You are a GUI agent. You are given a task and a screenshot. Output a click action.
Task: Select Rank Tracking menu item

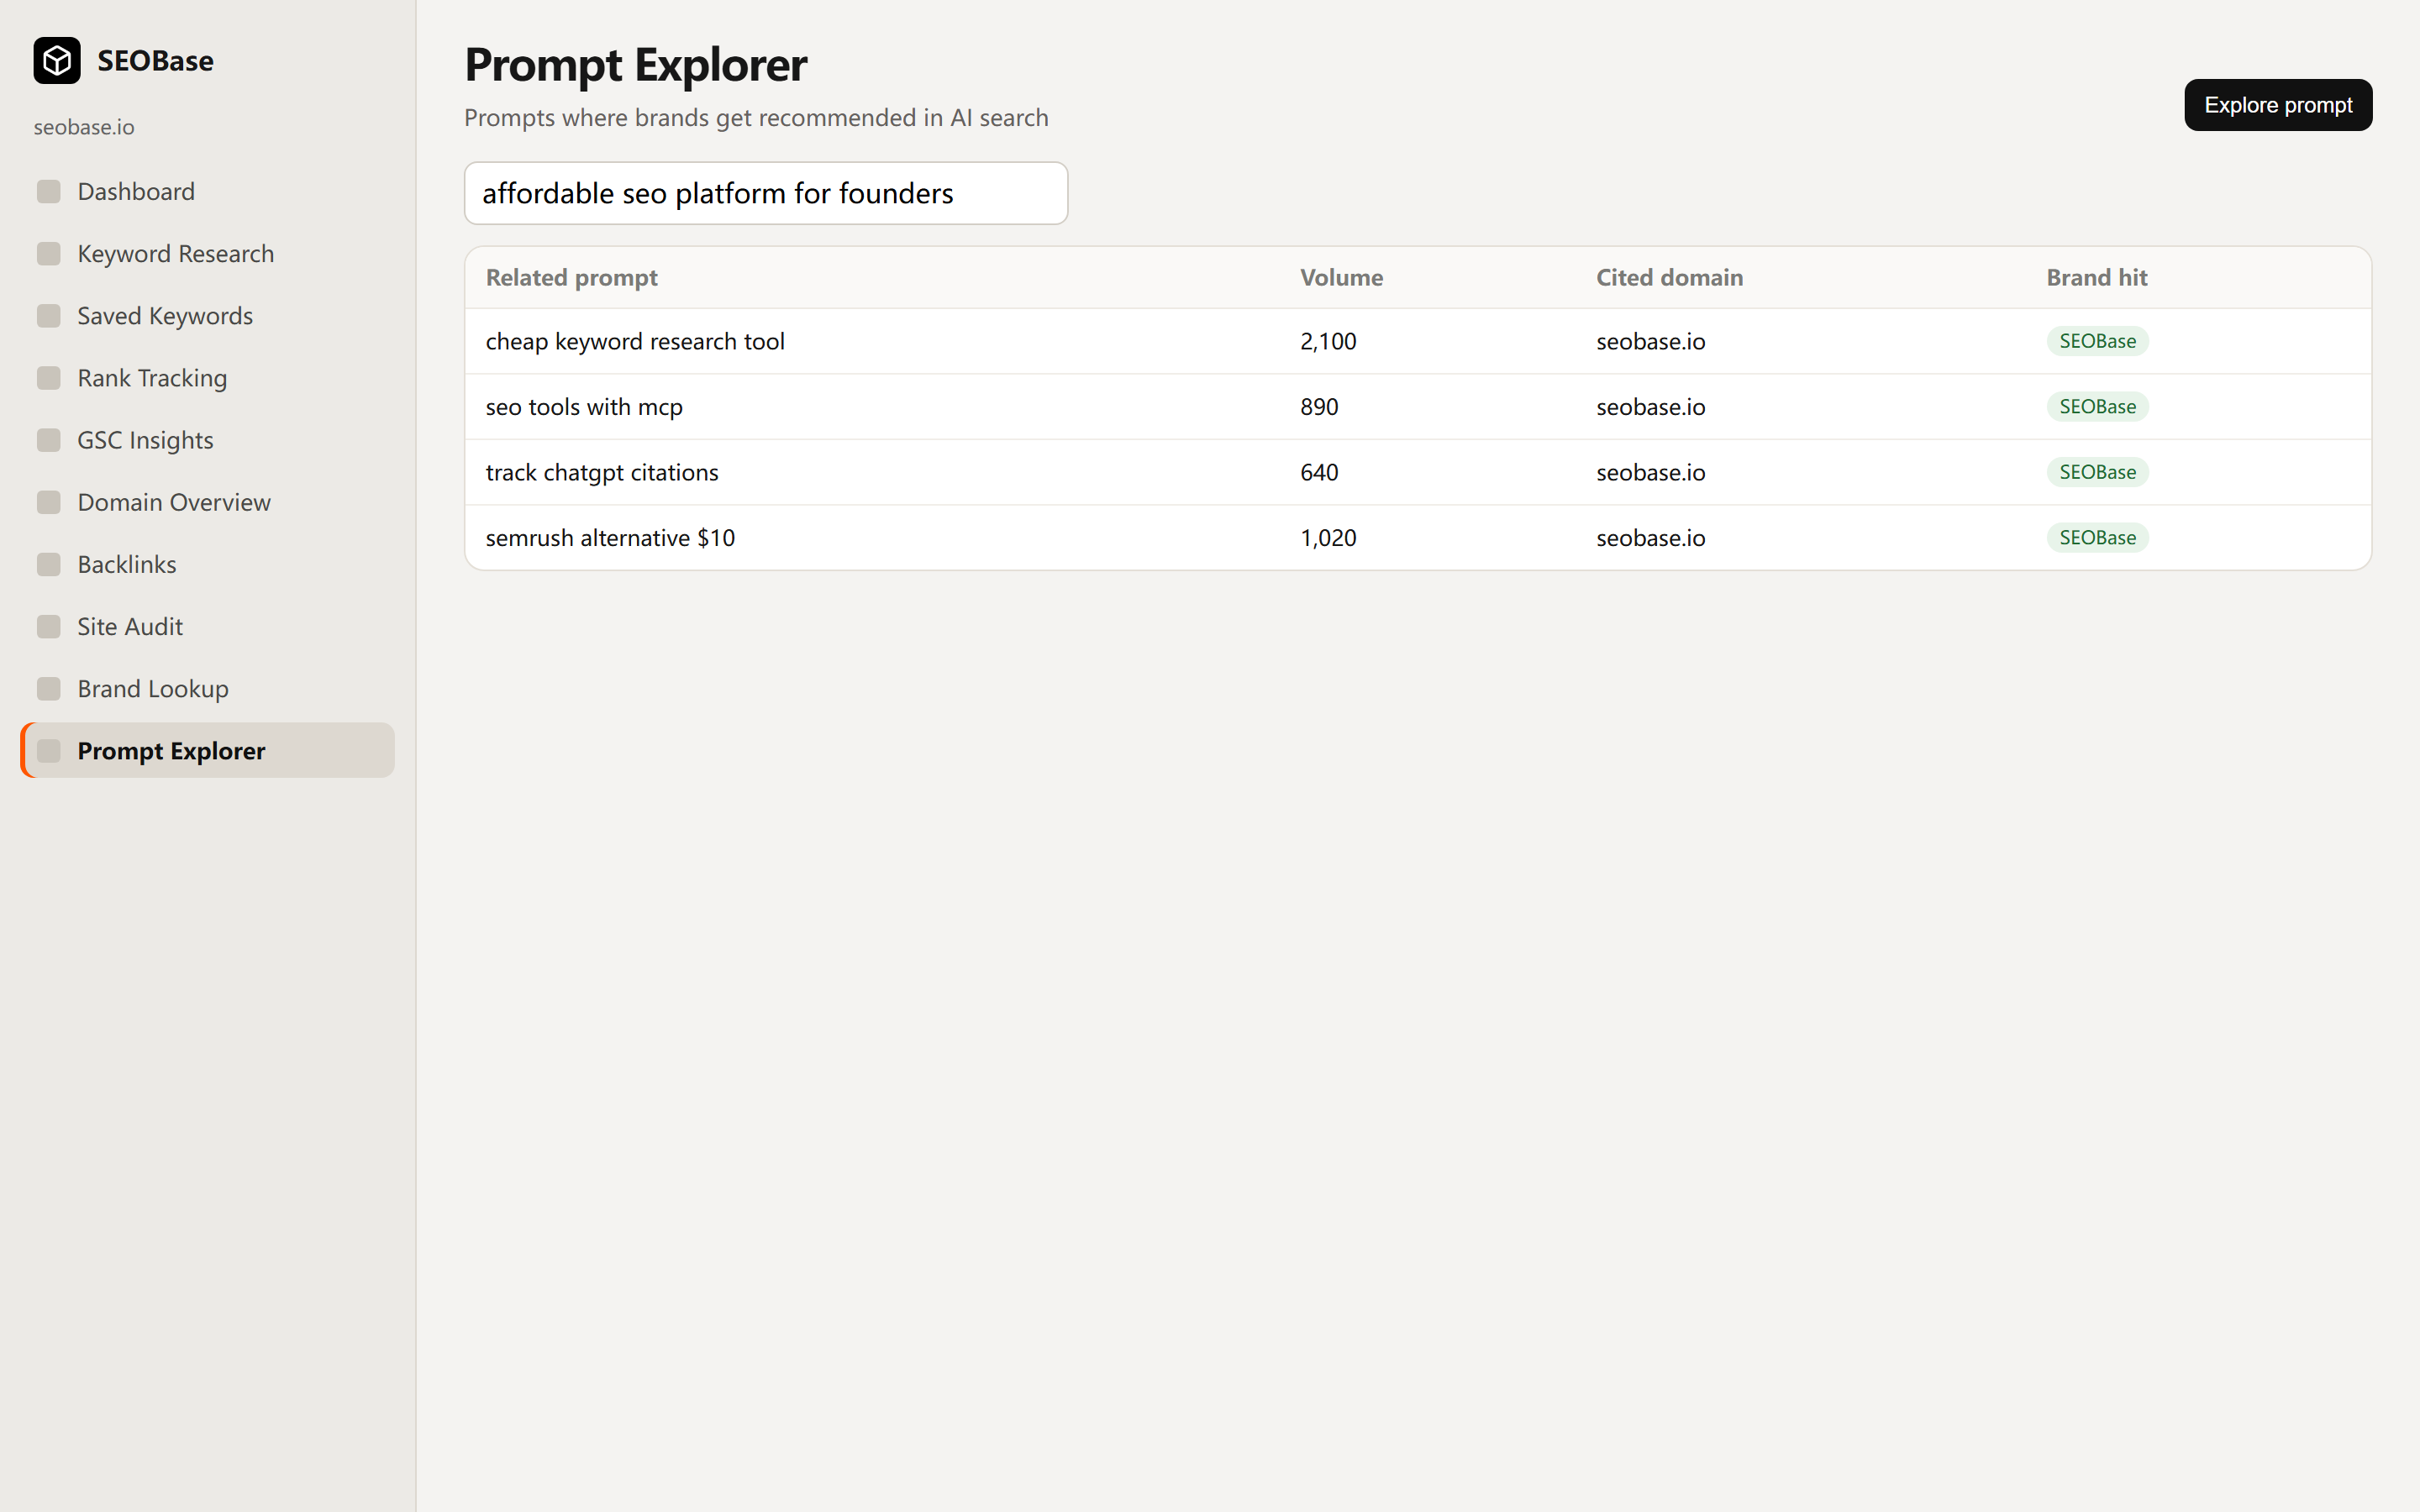(x=207, y=378)
